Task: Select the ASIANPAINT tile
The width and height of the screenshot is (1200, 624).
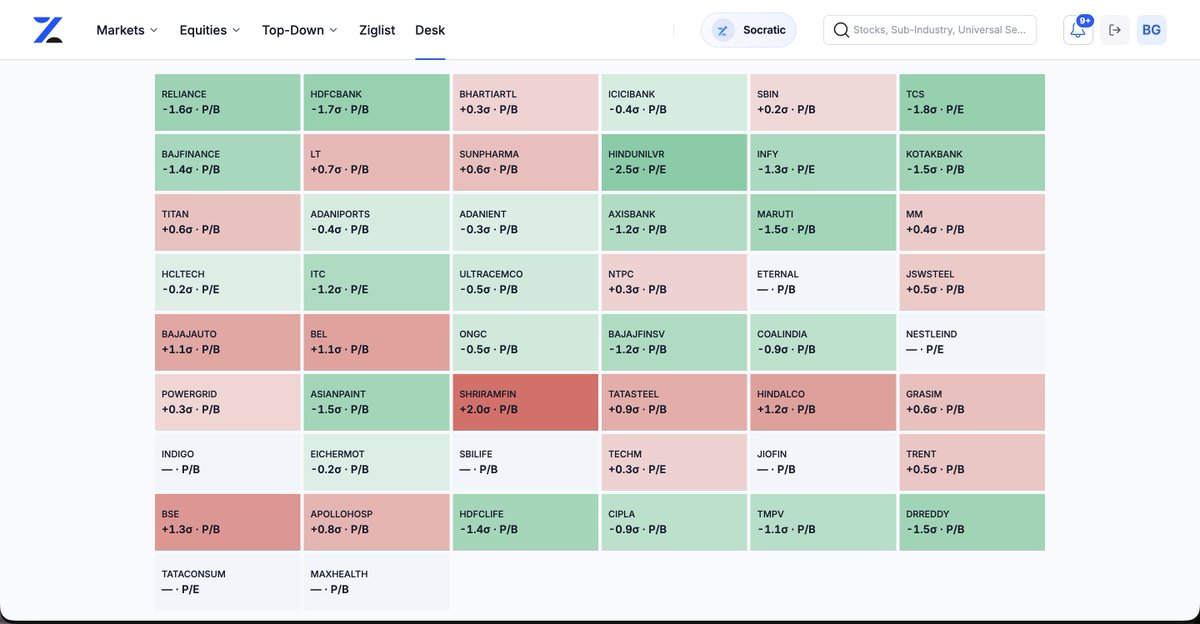Action: (x=376, y=402)
